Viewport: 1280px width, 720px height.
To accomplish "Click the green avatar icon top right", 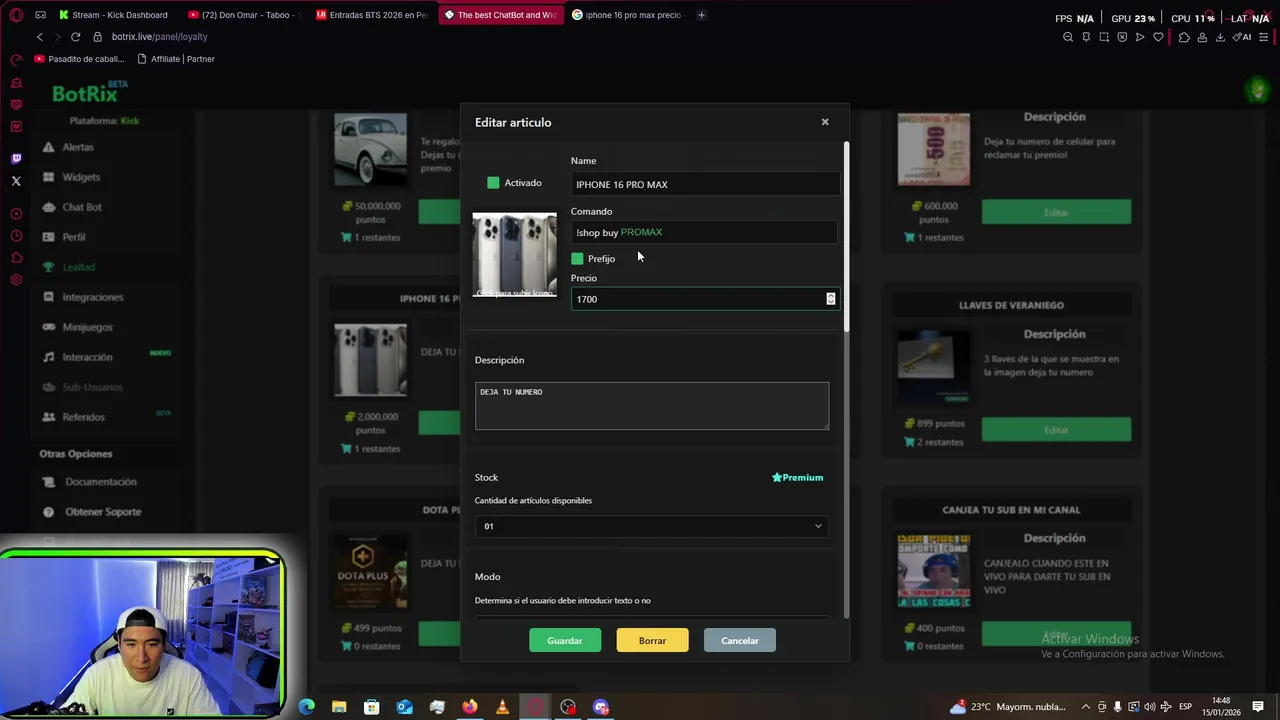I will (1257, 90).
